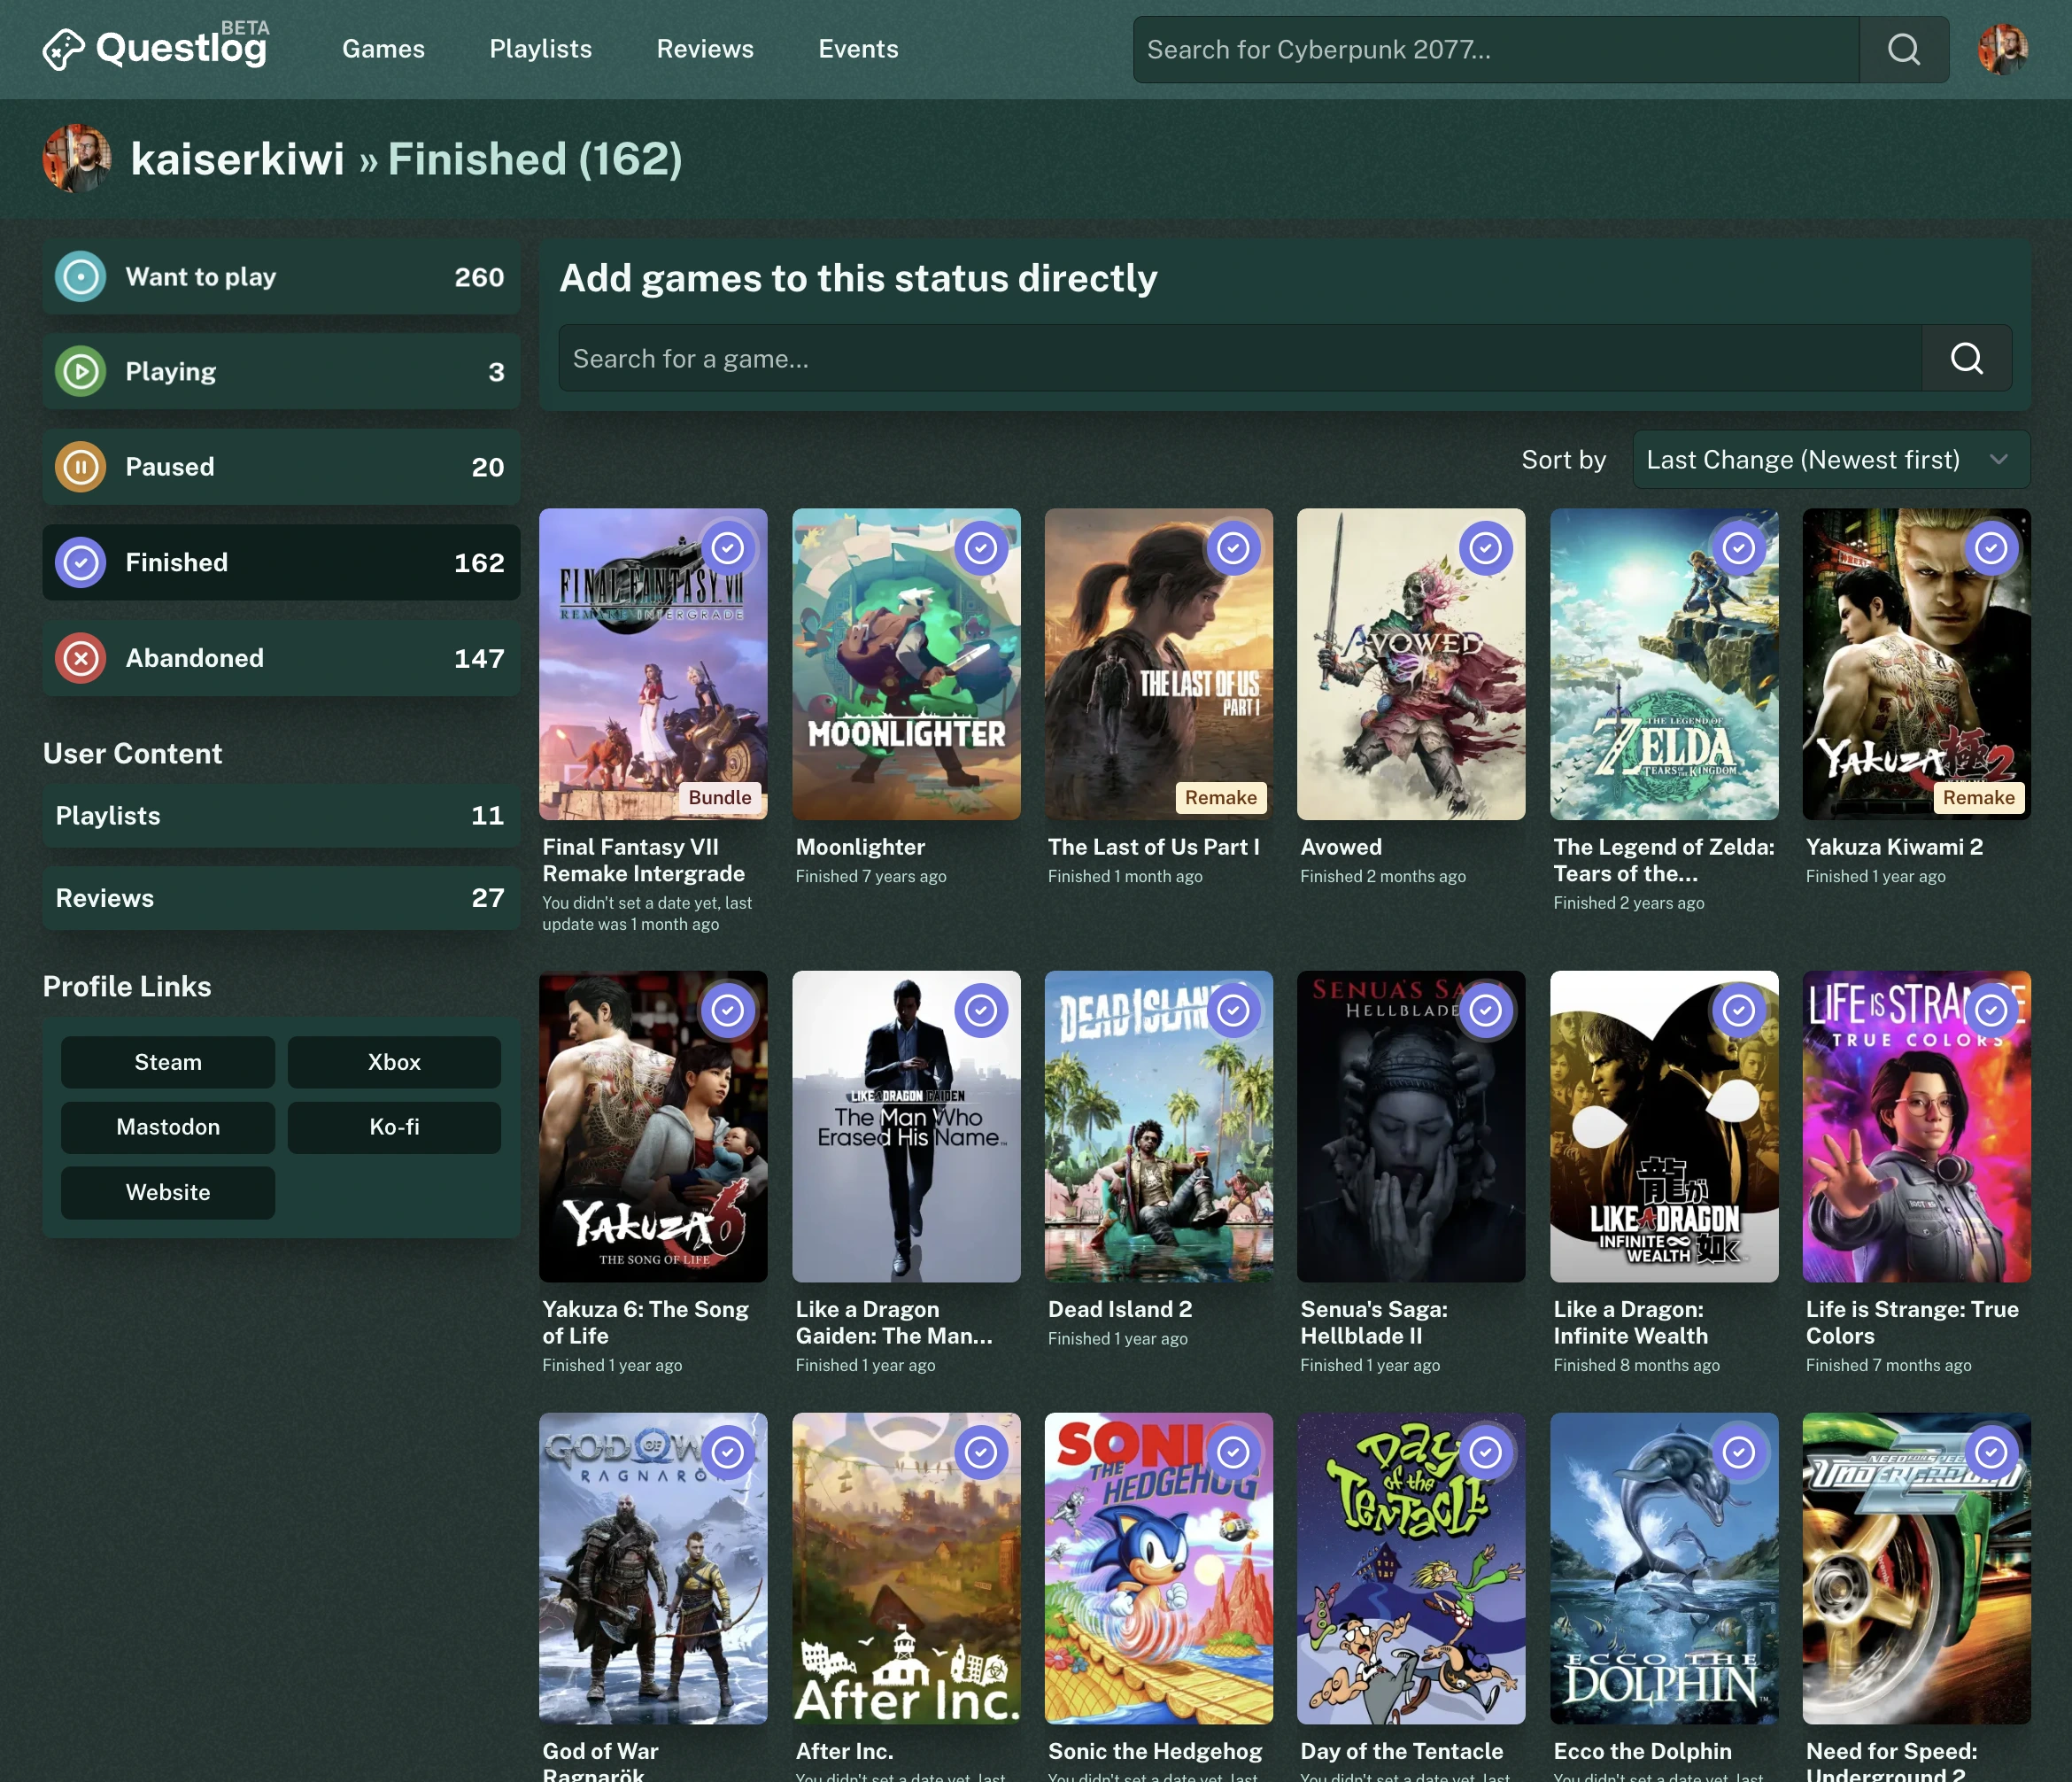The image size is (2072, 1782).
Task: Toggle finished badge on Like a Dragon Gaiden
Action: pyautogui.click(x=981, y=1010)
